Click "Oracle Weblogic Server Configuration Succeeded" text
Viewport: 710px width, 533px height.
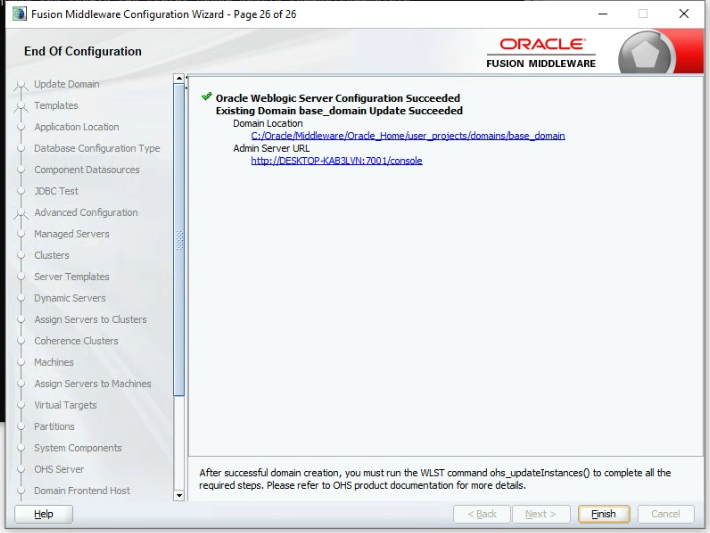[x=338, y=98]
